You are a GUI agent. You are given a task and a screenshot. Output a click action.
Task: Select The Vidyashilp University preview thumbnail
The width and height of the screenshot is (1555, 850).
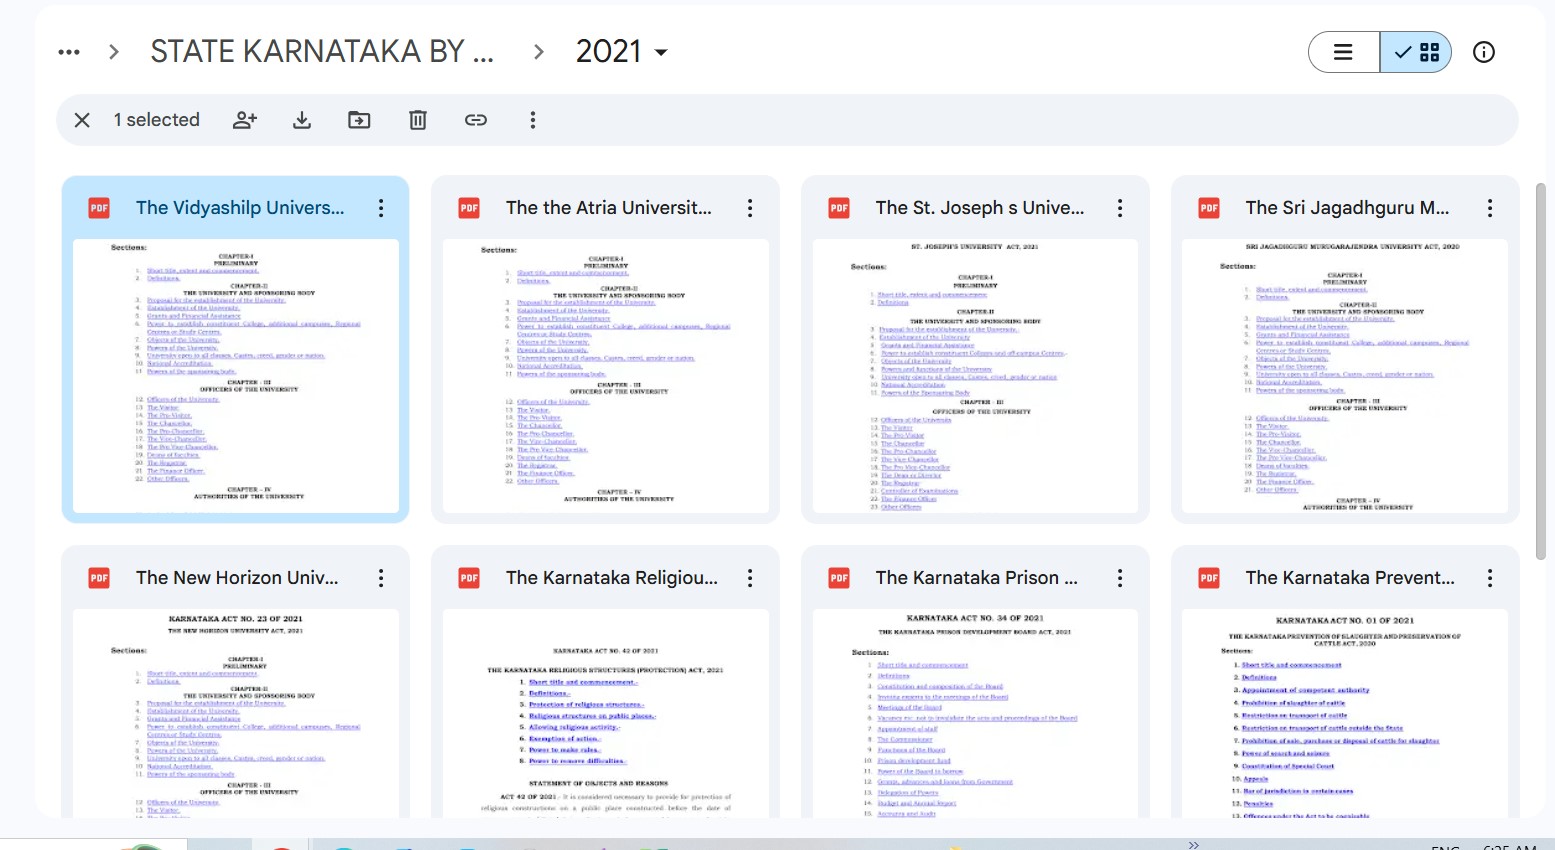click(236, 376)
